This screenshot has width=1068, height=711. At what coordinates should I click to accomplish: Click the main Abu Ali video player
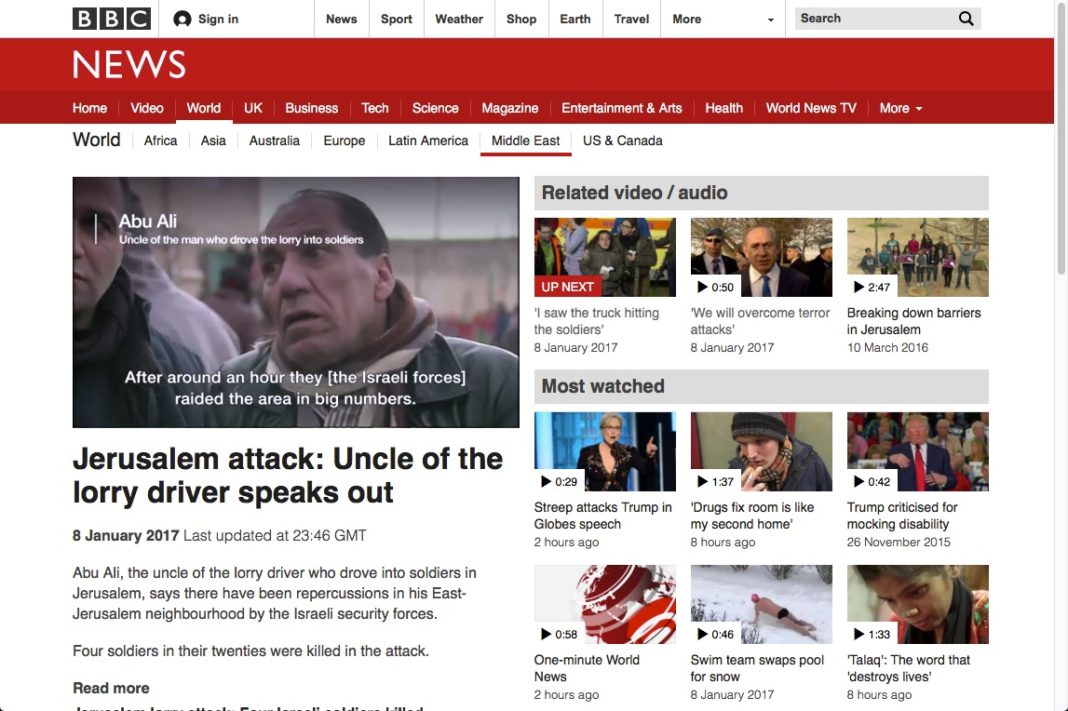pos(296,302)
